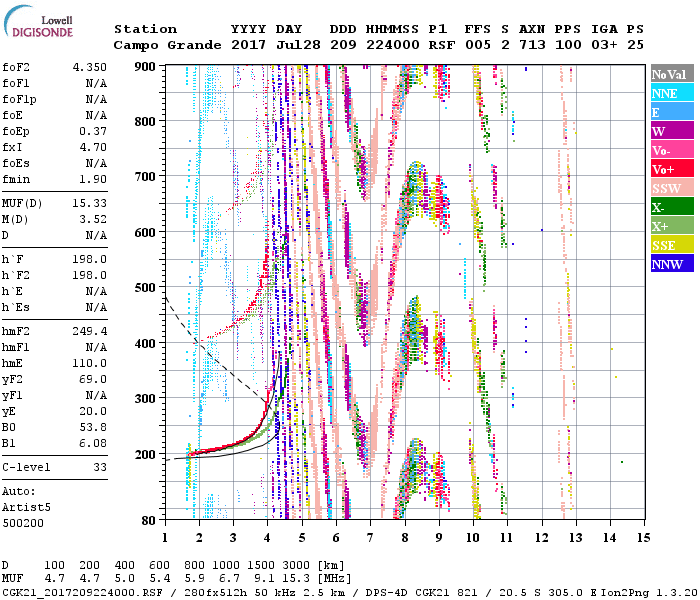This screenshot has height=600, width=700.
Task: Select the foF2 value 4.350
Action: click(89, 66)
